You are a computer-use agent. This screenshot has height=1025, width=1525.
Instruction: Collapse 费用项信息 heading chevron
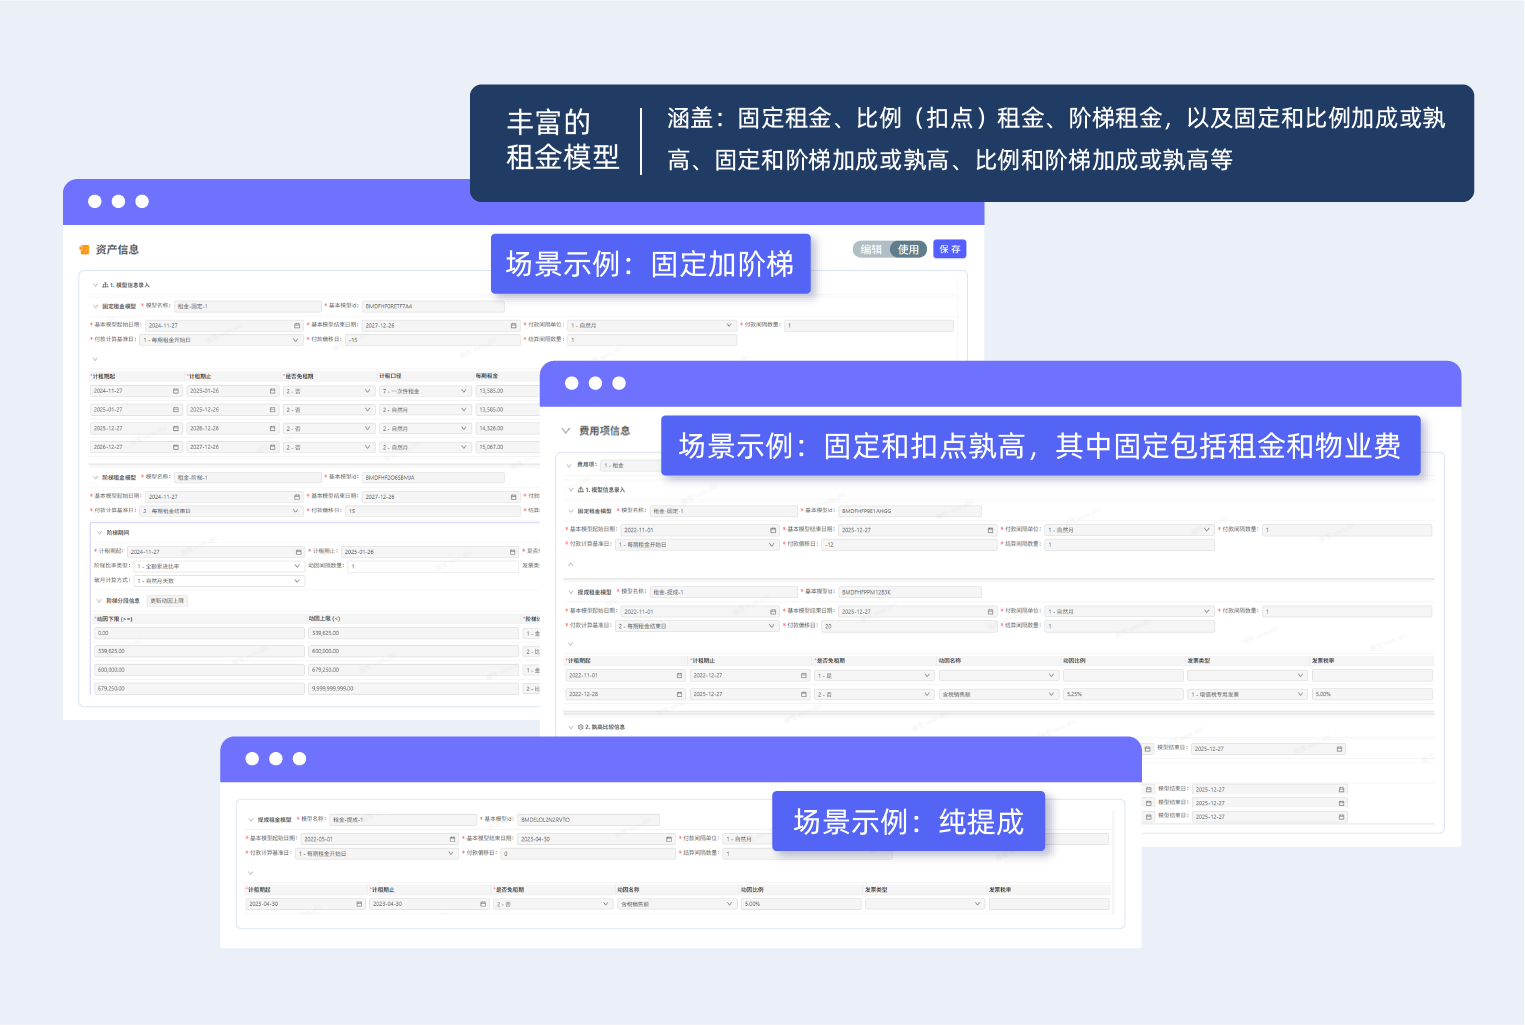[x=566, y=431]
